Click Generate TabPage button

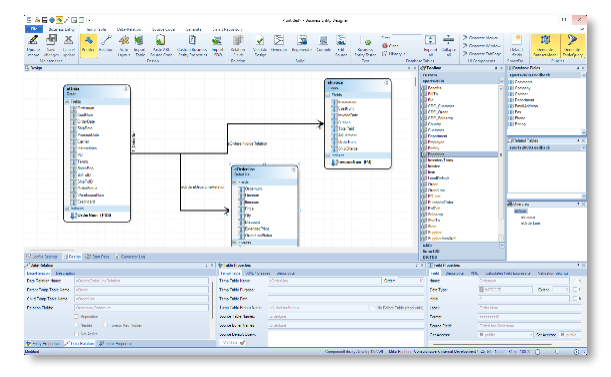coord(482,53)
